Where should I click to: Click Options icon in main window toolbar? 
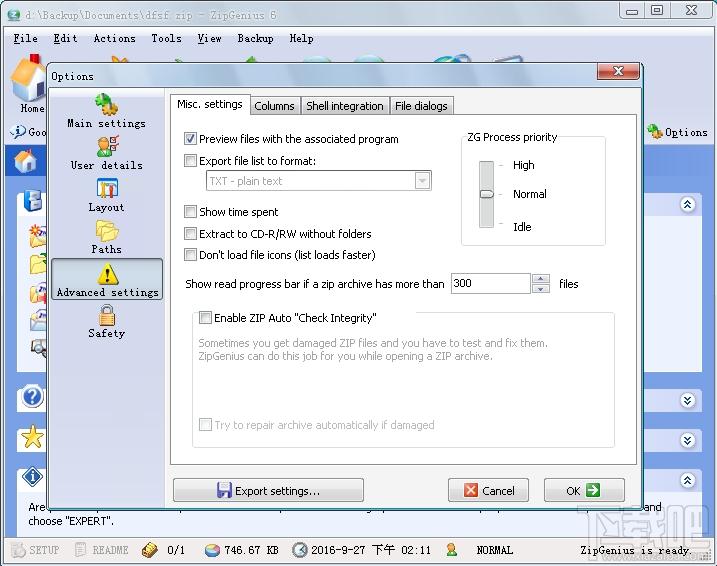point(678,132)
